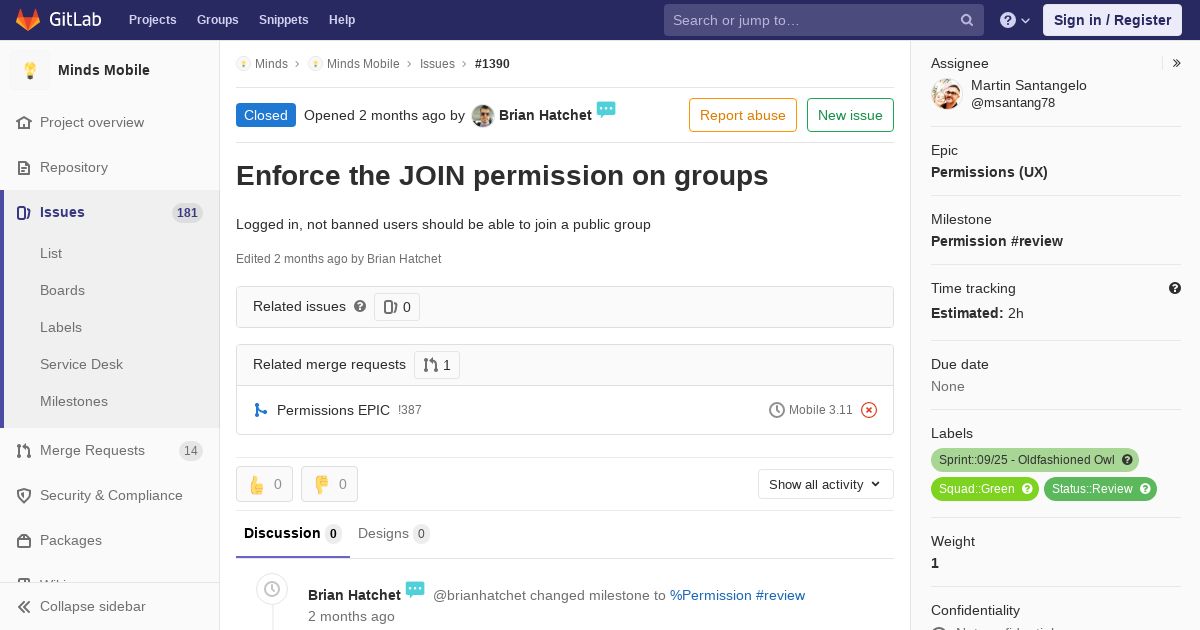This screenshot has width=1200, height=630.
Task: Click the merge request branch icon
Action: tap(260, 410)
